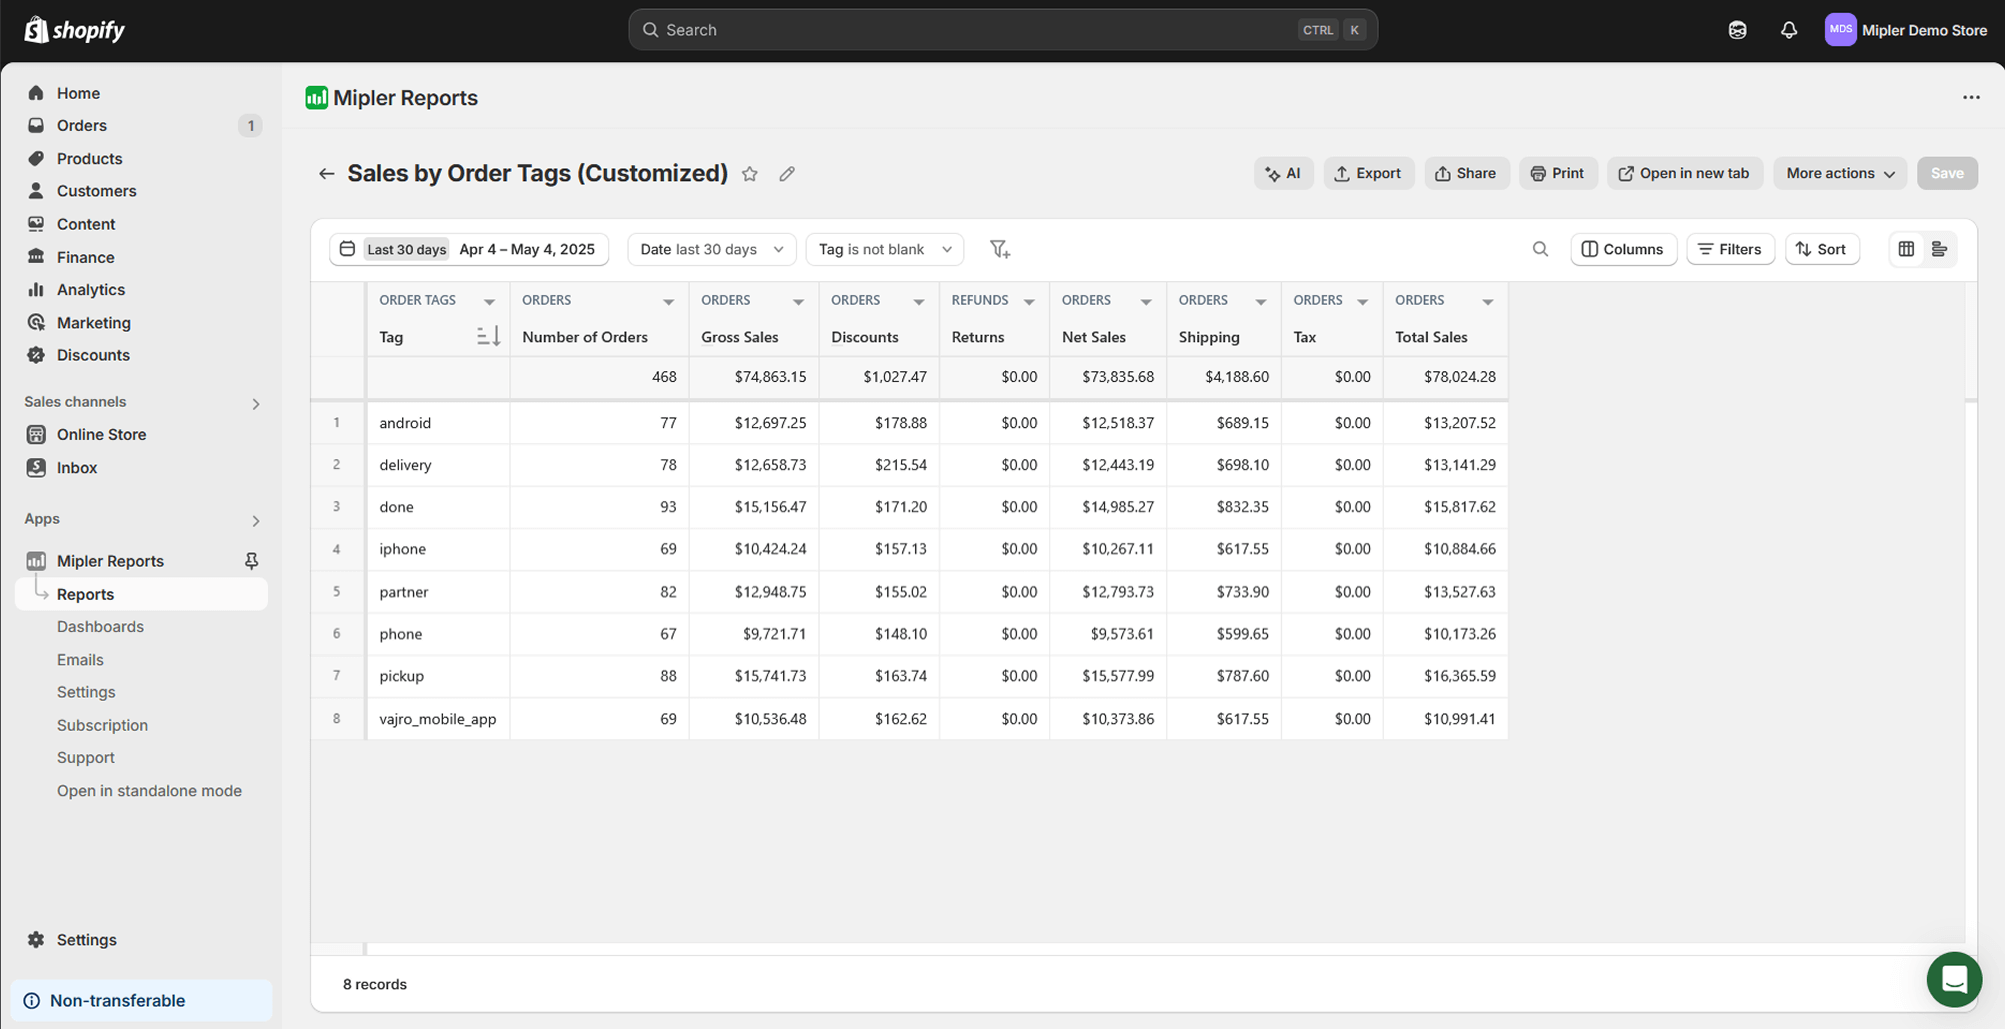Viewport: 2005px width, 1029px height.
Task: Open Dashboards under Mipler Reports
Action: (100, 627)
